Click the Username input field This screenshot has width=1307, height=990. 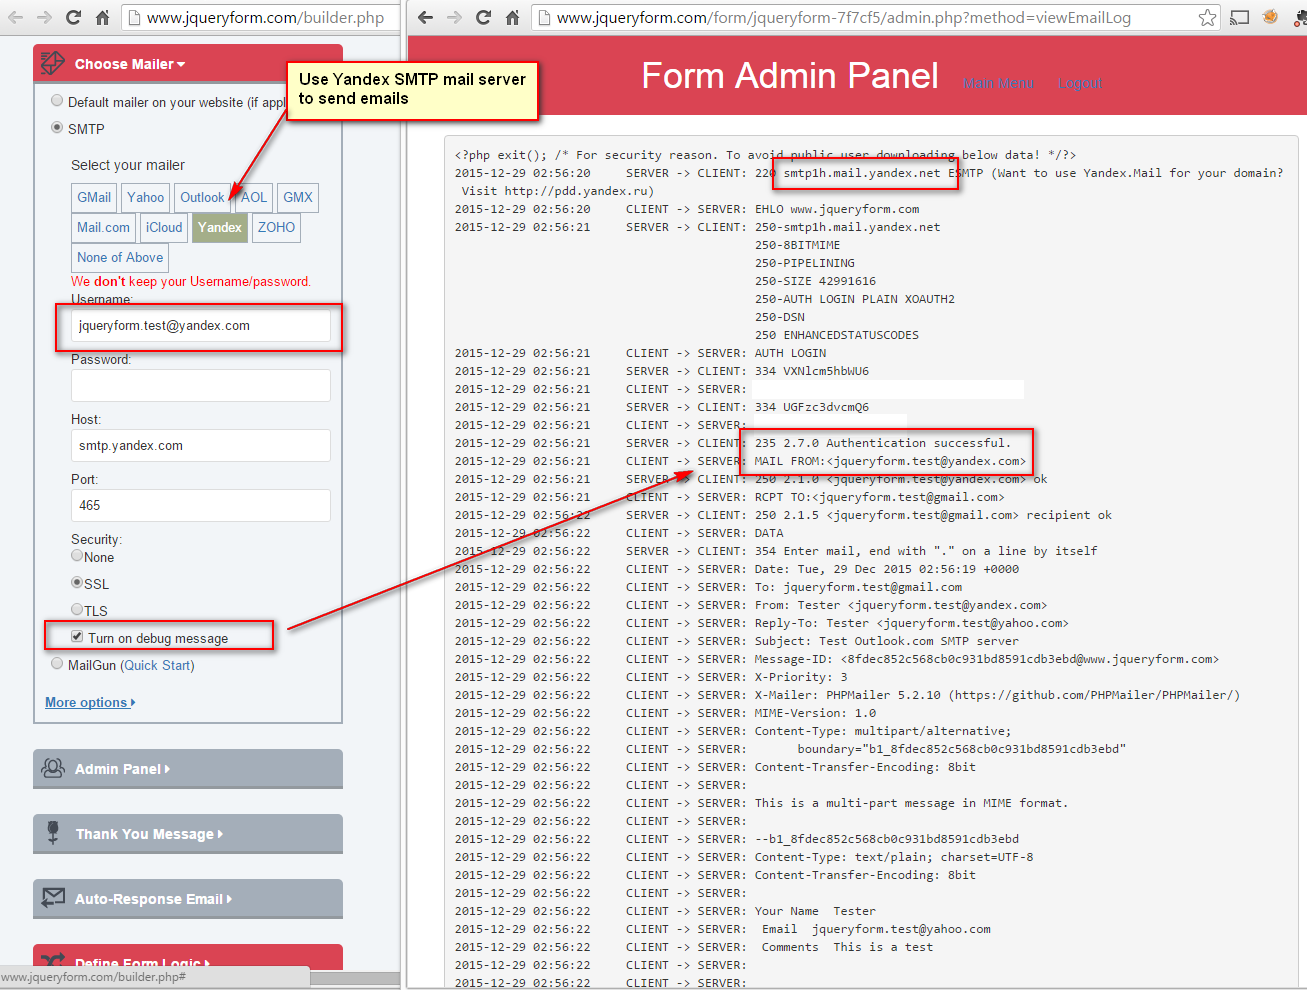201,326
